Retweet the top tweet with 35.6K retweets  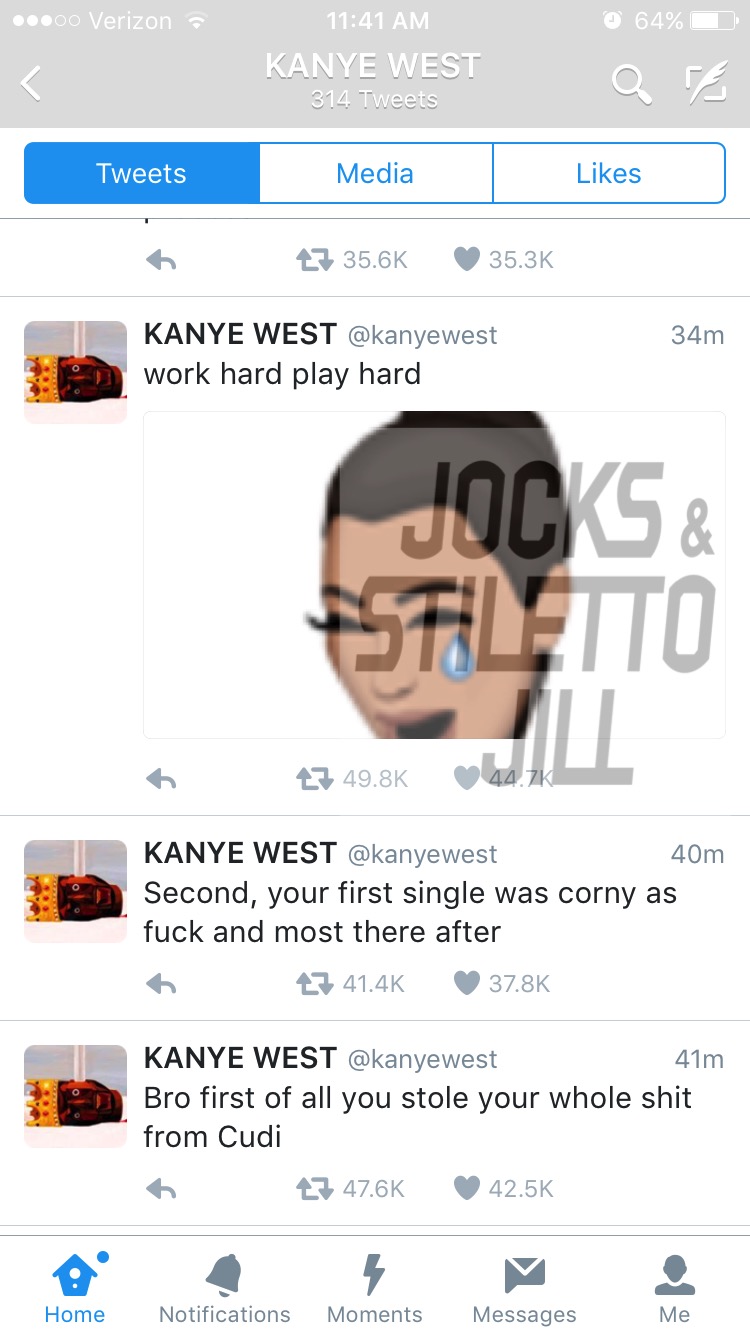[313, 260]
